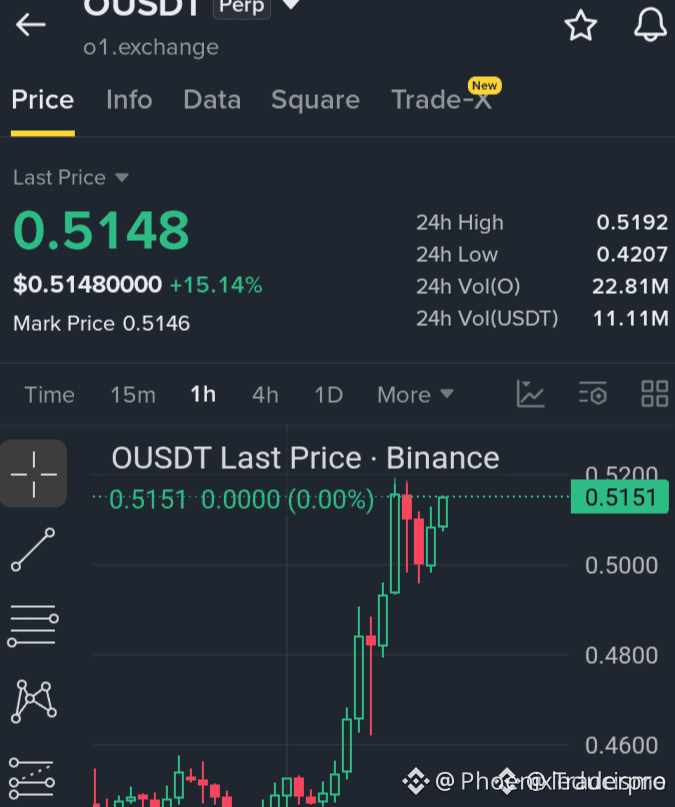
Task: Select the 1D chart interval
Action: [329, 395]
